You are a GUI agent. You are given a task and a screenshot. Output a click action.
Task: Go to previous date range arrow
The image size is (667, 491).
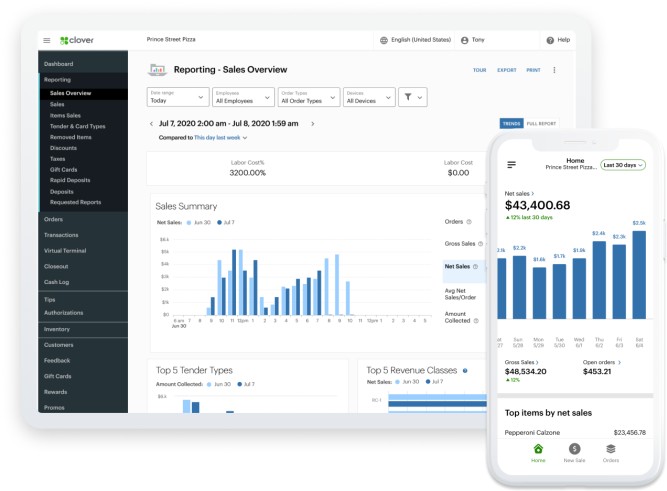pyautogui.click(x=151, y=124)
